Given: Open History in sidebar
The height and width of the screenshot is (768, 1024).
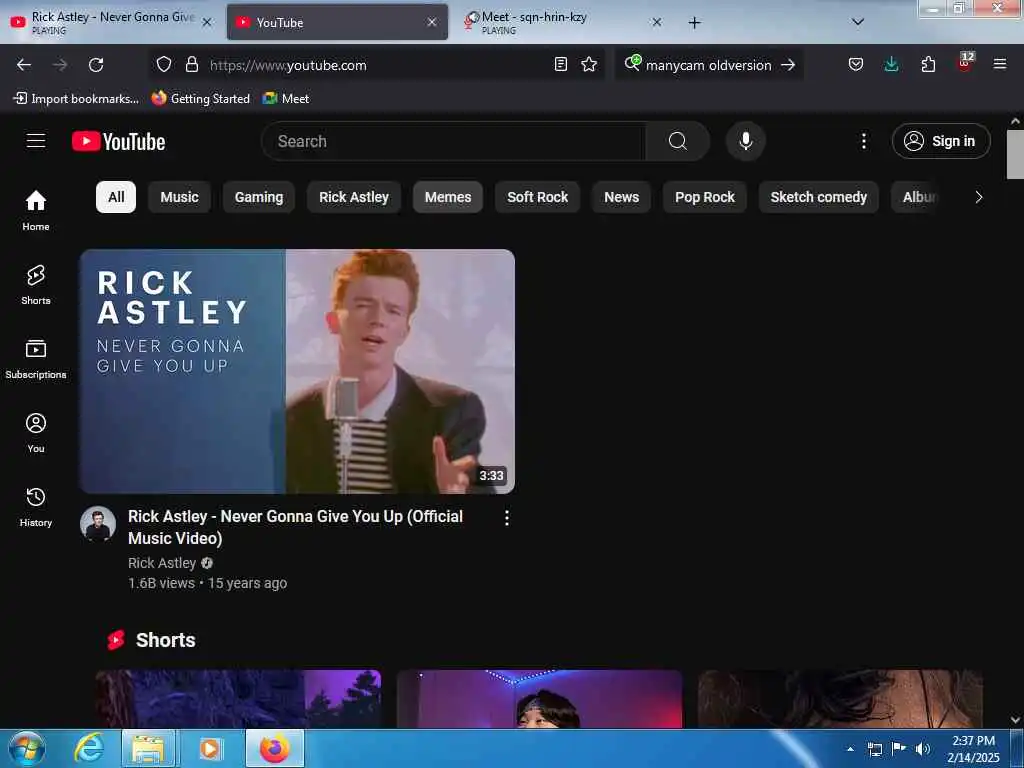Looking at the screenshot, I should pos(36,506).
